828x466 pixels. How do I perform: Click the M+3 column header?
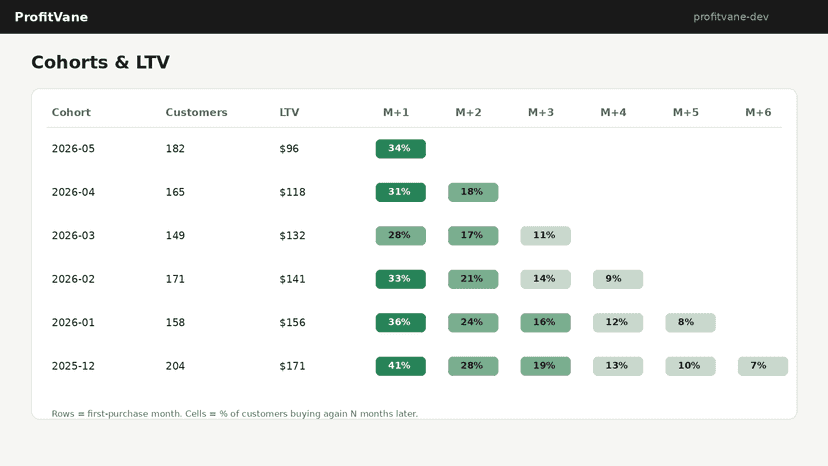click(541, 112)
